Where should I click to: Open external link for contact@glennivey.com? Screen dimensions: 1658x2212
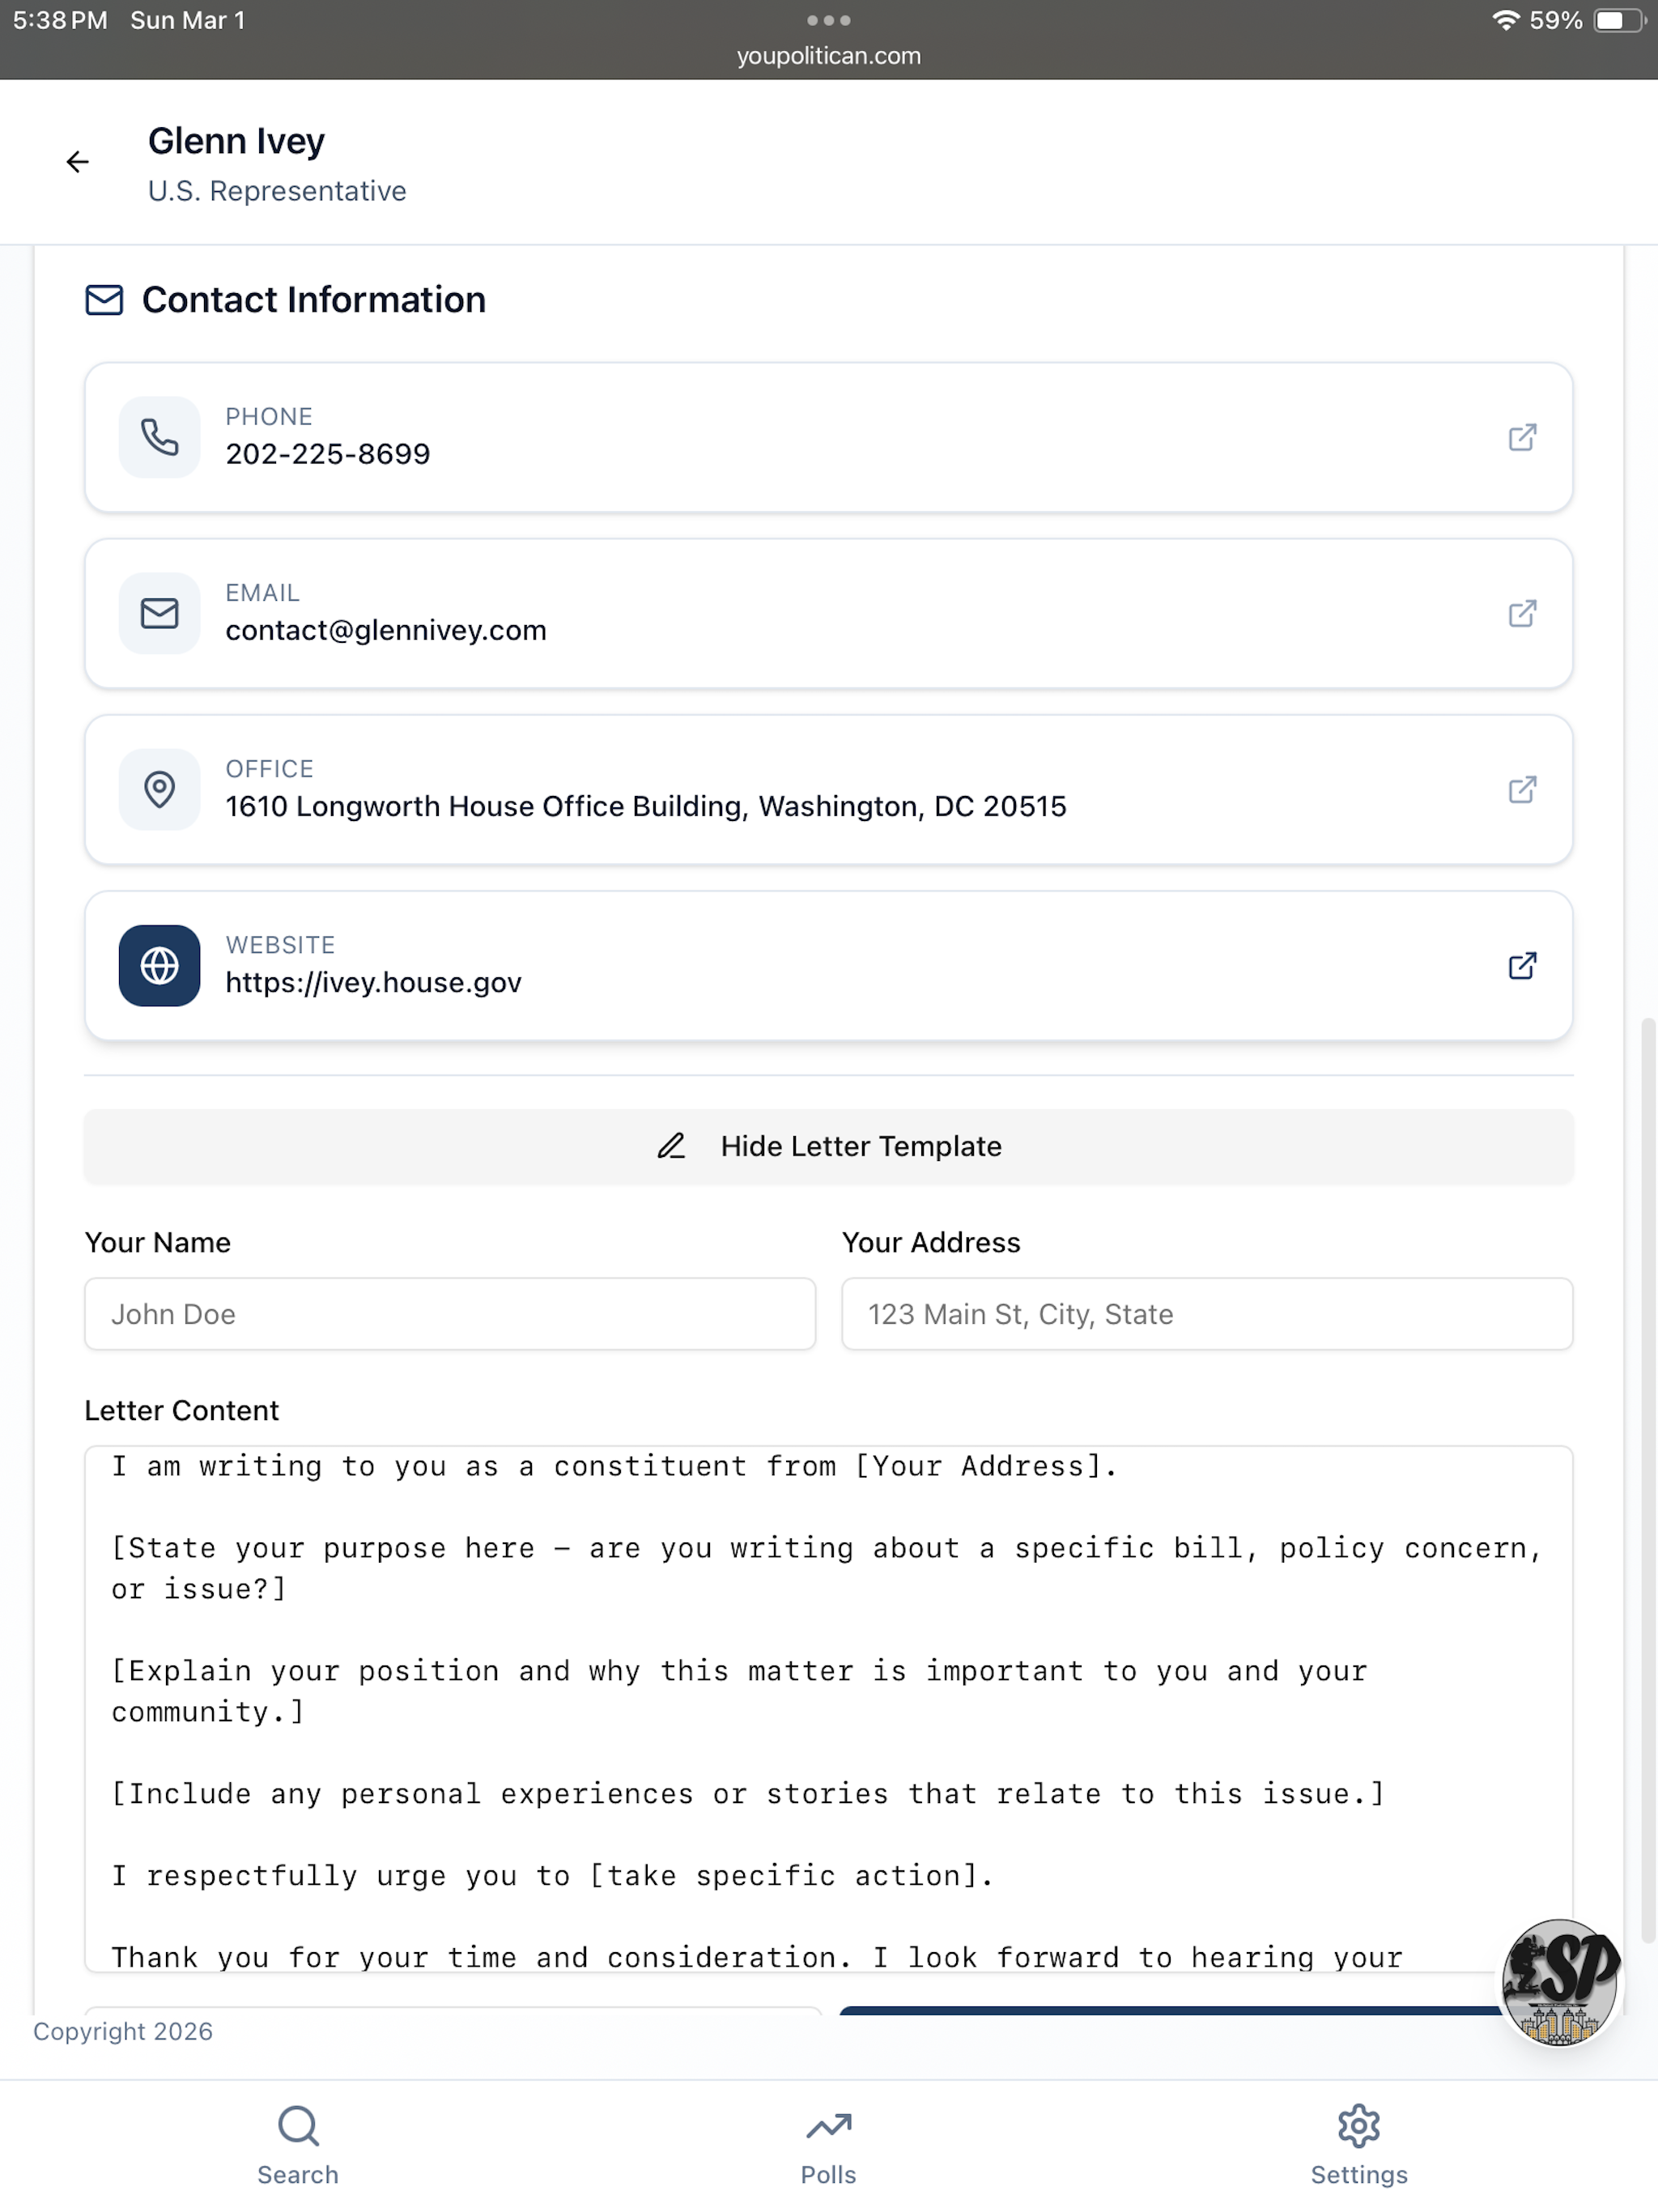1521,613
